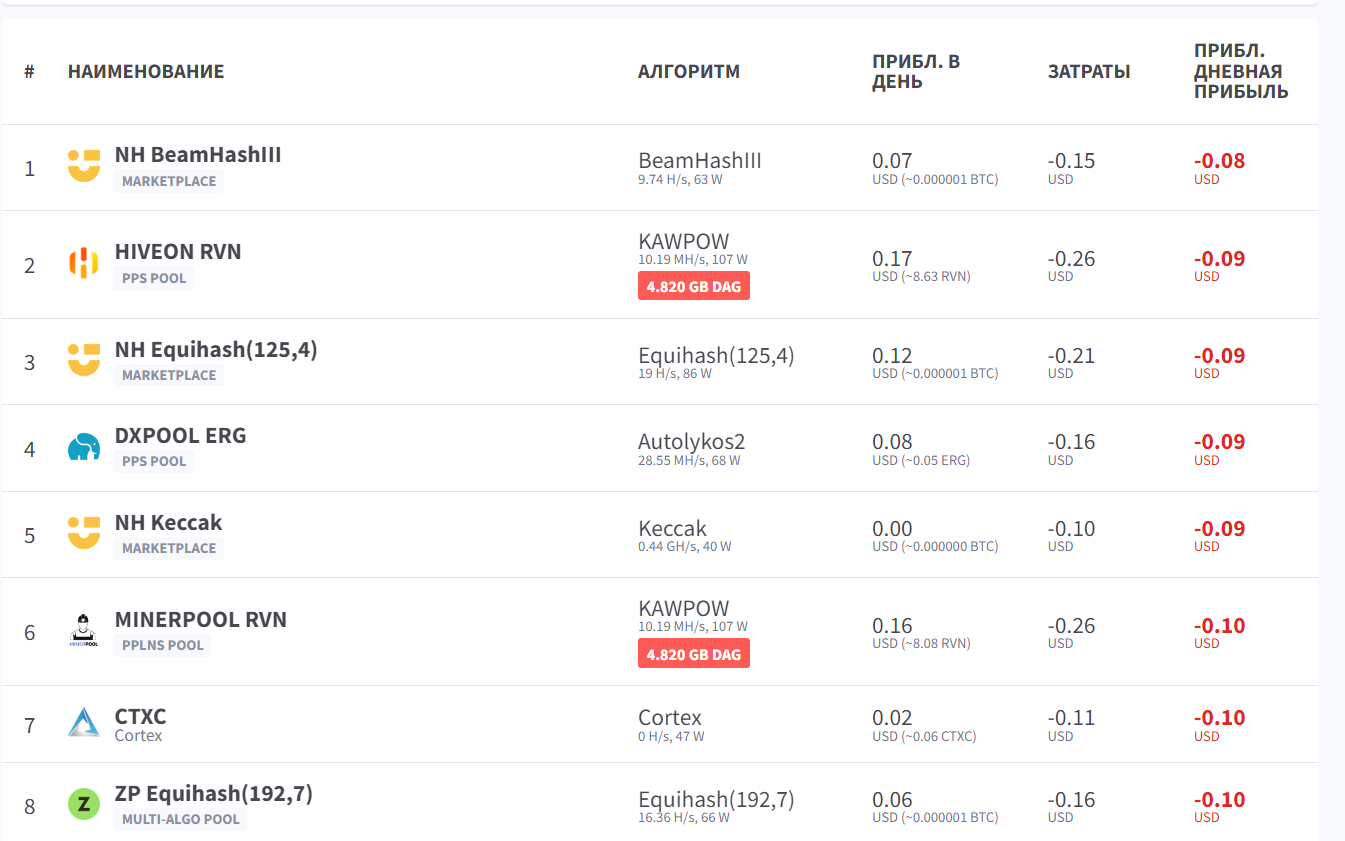Click the Minerpool logo icon in row 6
1345x841 pixels.
(x=84, y=630)
